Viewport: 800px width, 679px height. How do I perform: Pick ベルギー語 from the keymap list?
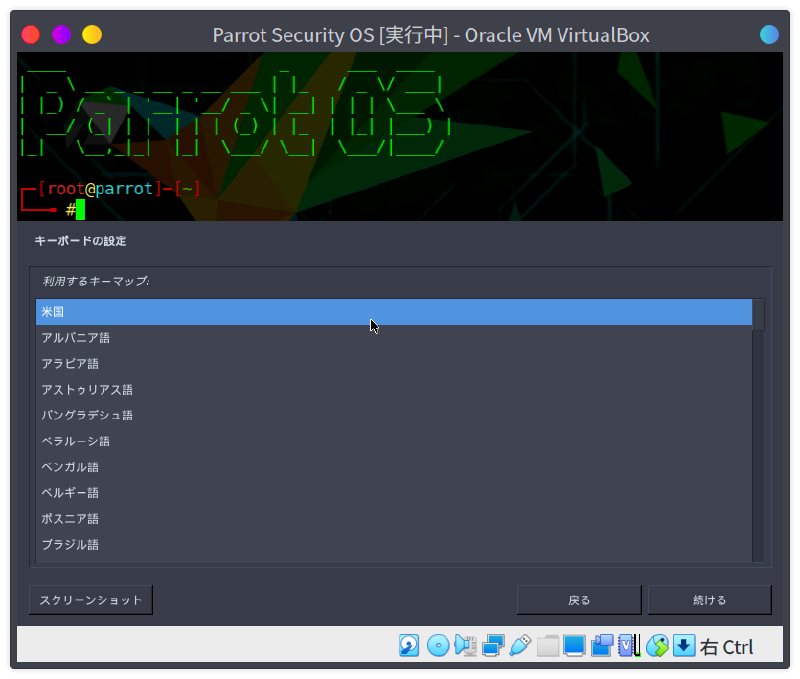point(393,493)
